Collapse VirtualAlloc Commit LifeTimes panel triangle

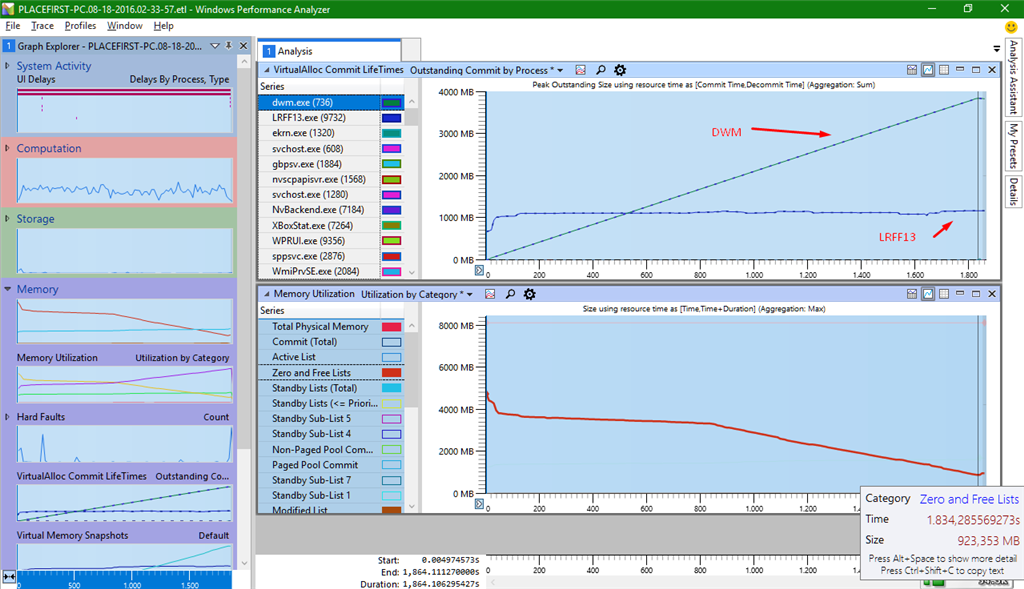[x=266, y=70]
